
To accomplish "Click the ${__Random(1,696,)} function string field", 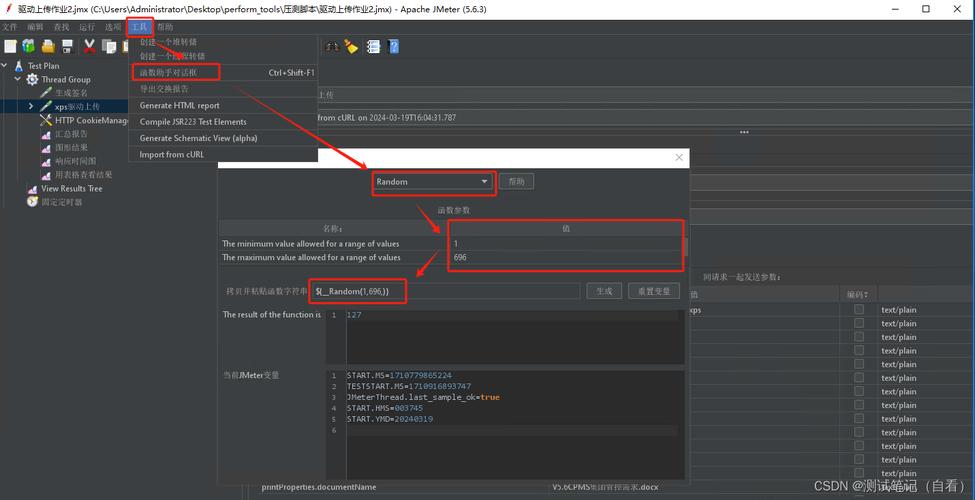I will tap(445, 291).
